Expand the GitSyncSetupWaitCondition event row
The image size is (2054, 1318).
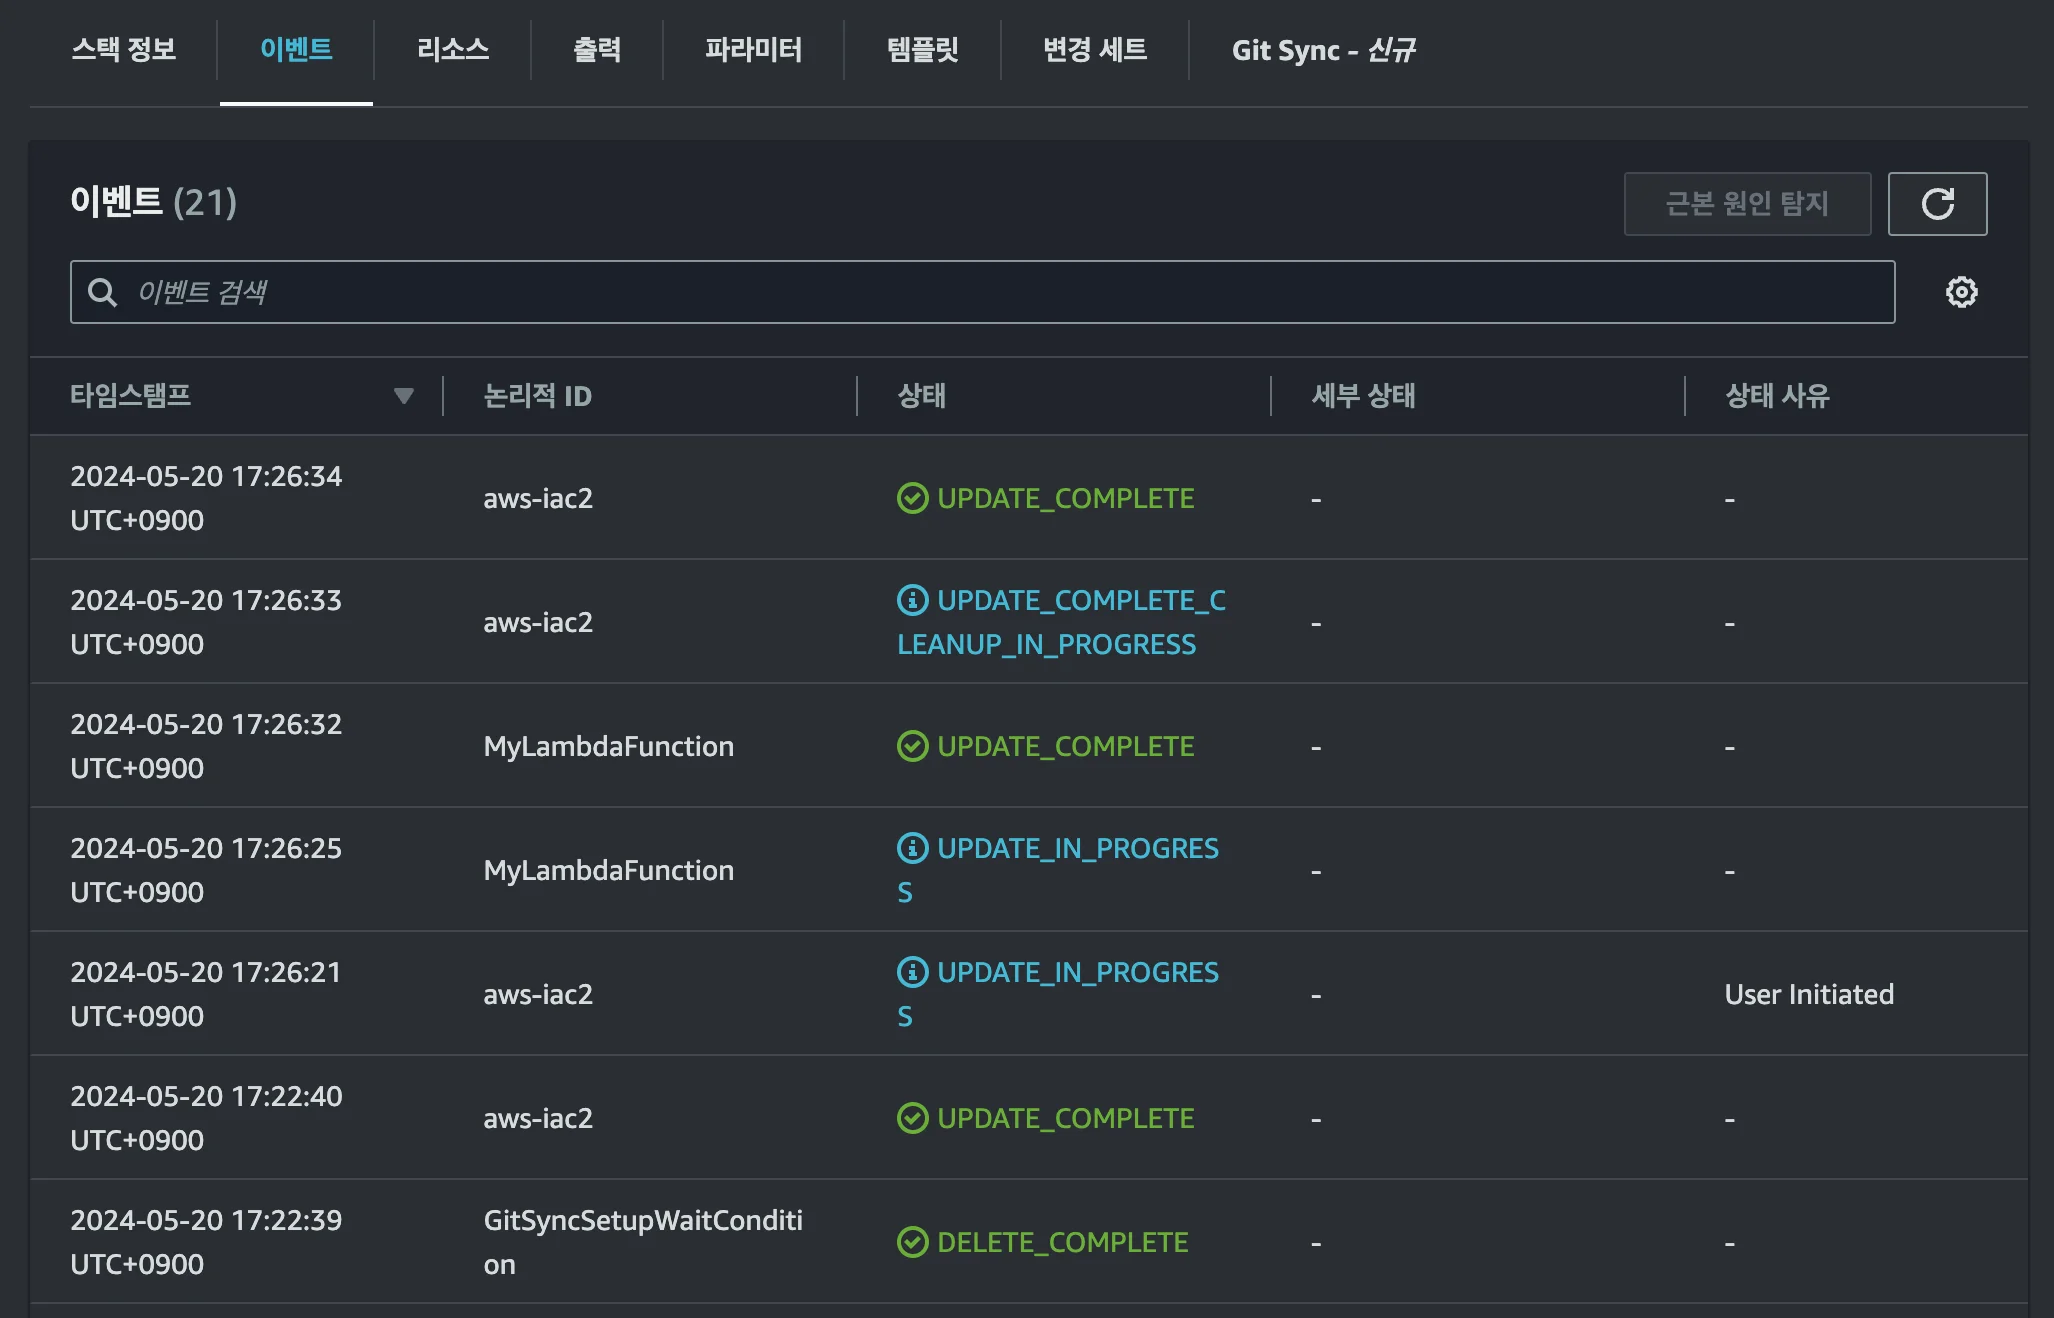pos(644,1240)
